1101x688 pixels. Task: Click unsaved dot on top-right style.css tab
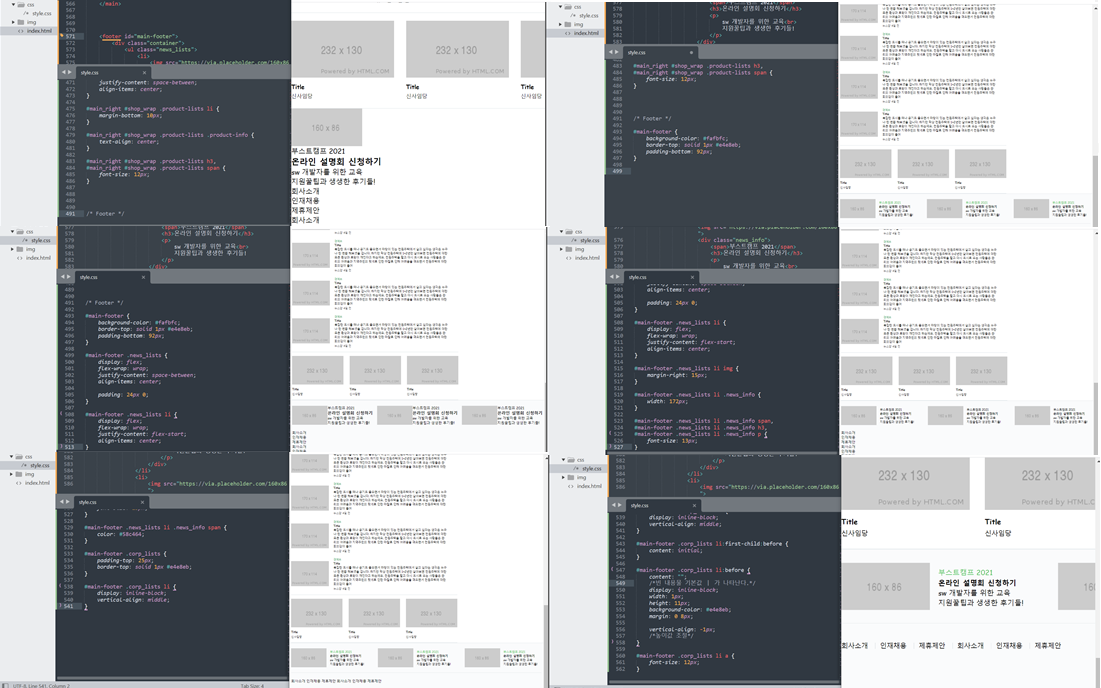[692, 52]
